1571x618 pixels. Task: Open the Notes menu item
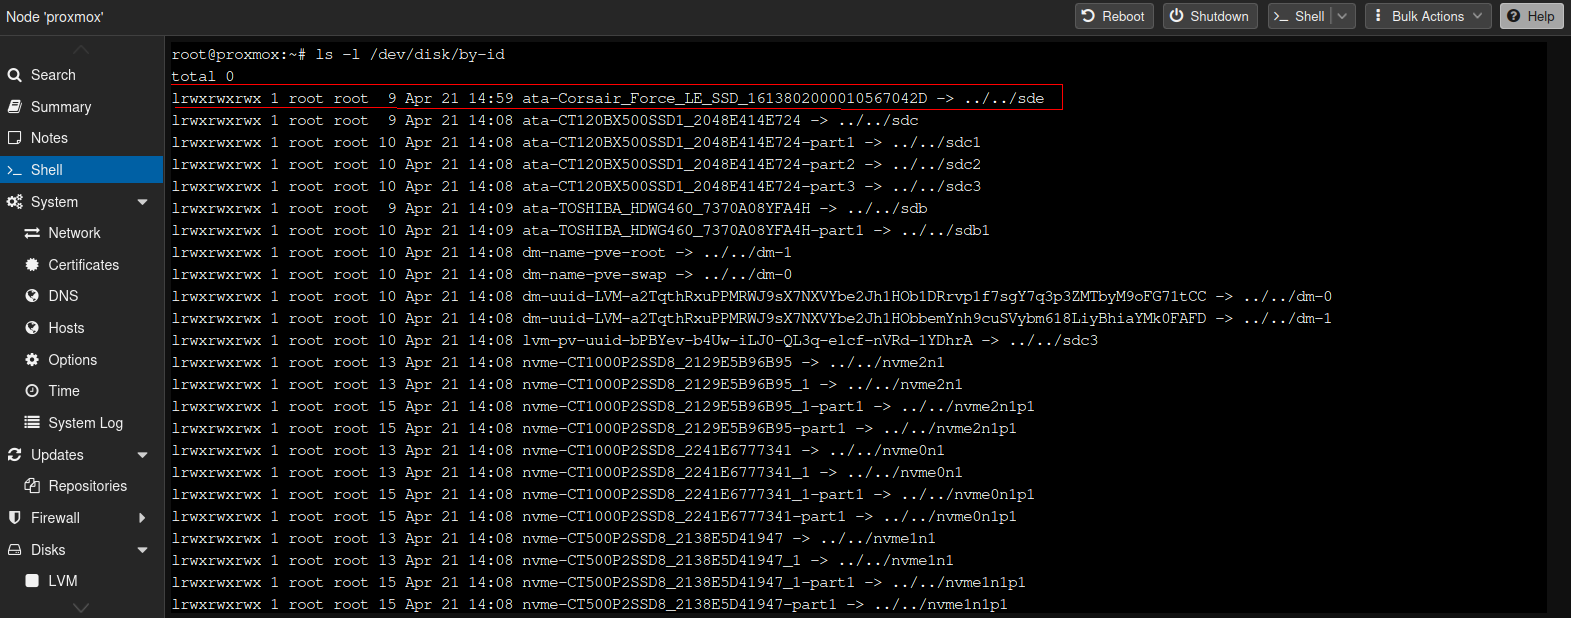82,138
